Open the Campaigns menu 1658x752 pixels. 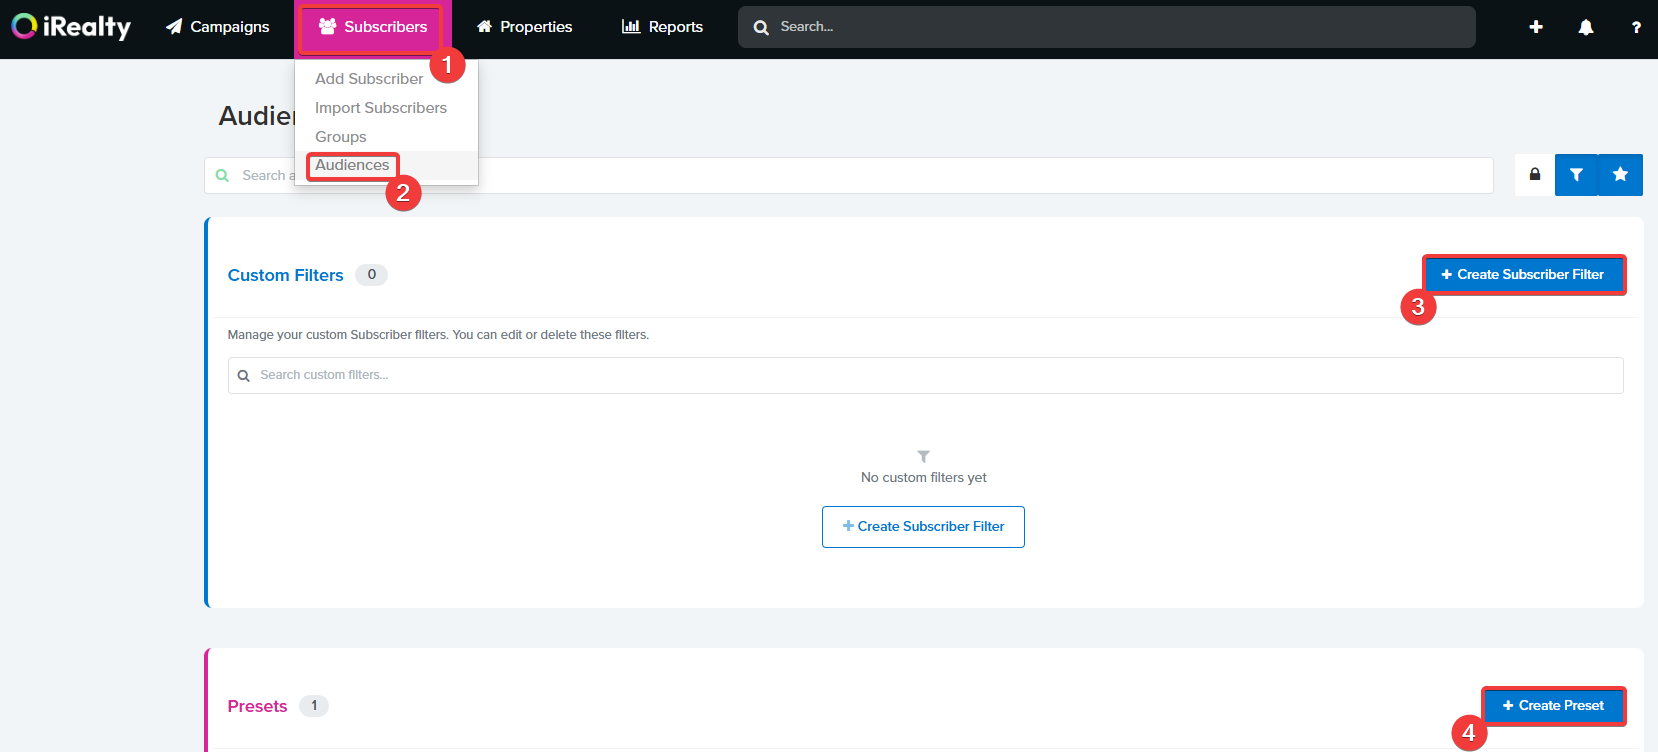point(218,27)
